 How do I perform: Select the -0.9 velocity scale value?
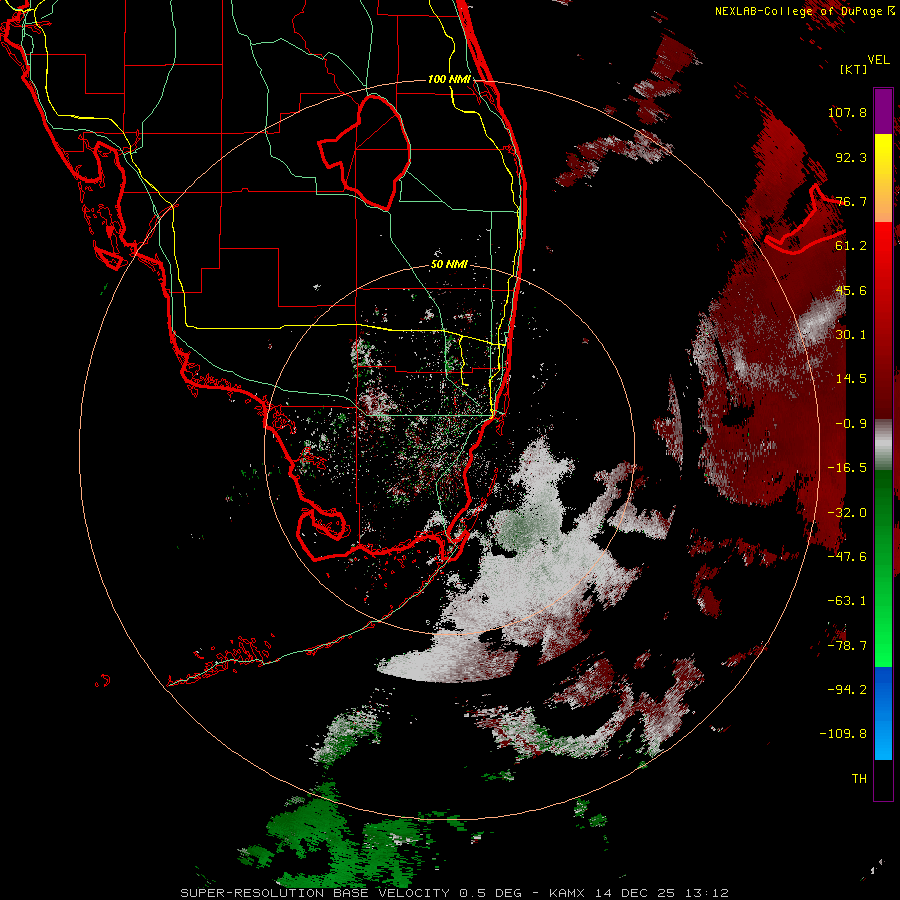[x=851, y=424]
